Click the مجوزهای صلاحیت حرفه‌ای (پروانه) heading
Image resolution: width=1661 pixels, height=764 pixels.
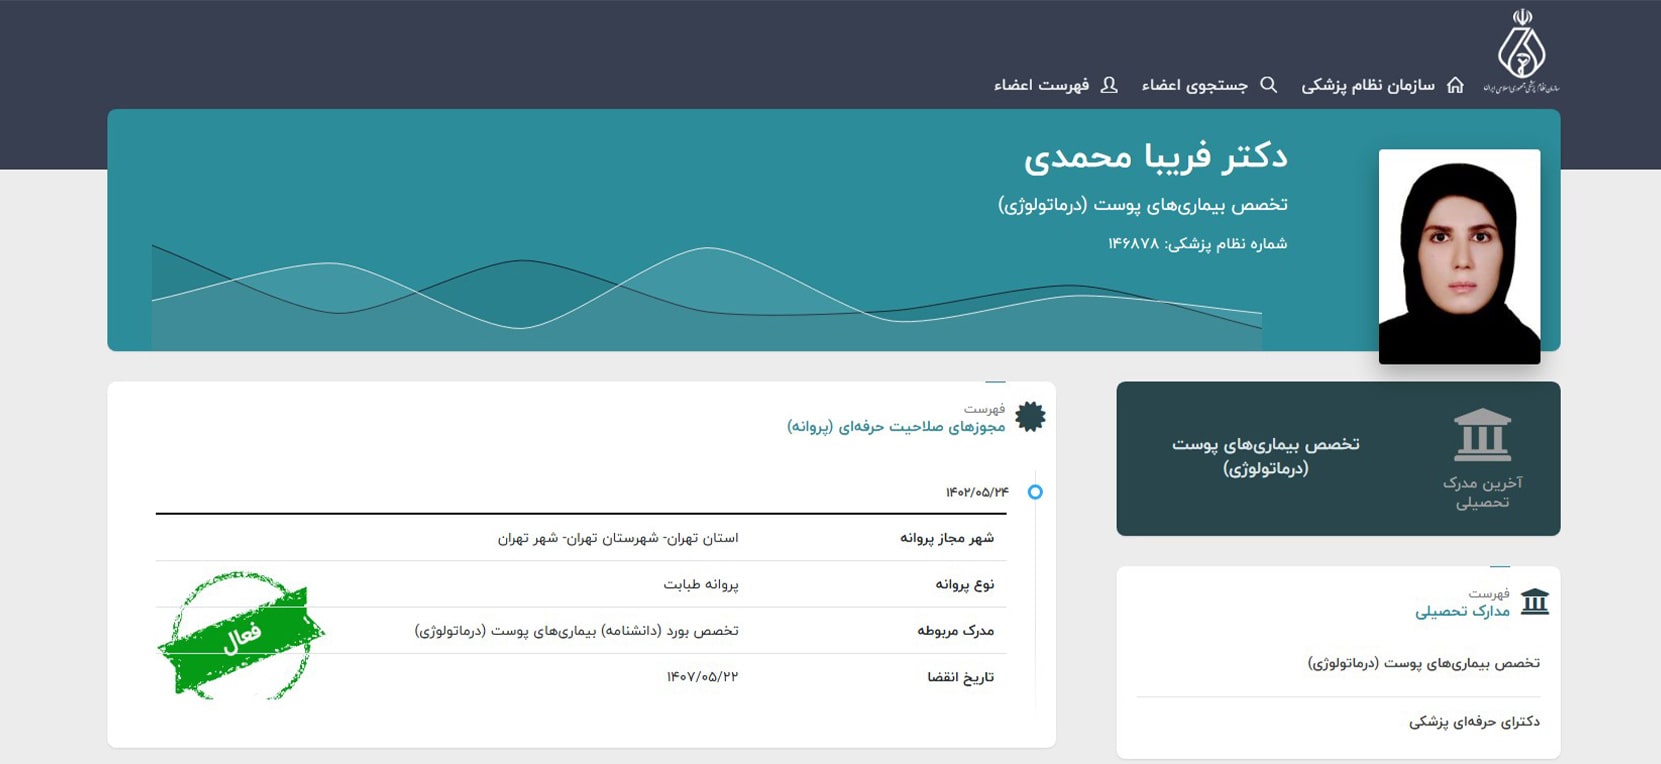click(896, 427)
